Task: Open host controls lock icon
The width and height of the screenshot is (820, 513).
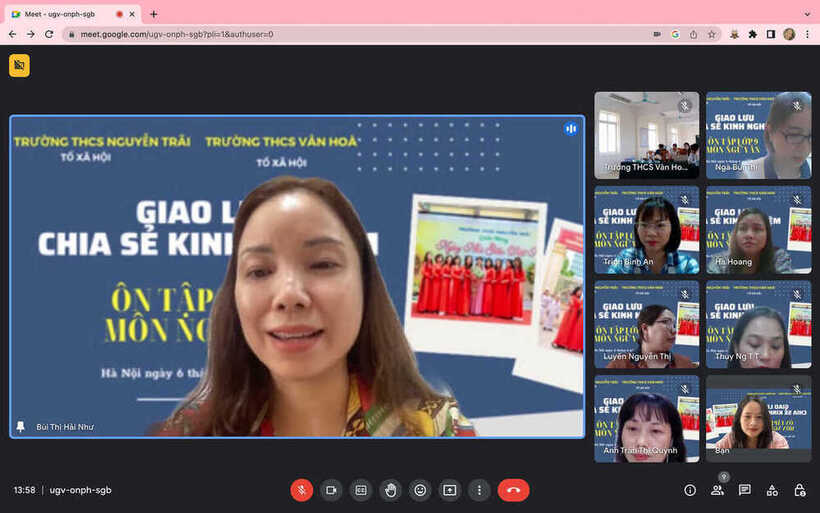Action: coord(799,490)
